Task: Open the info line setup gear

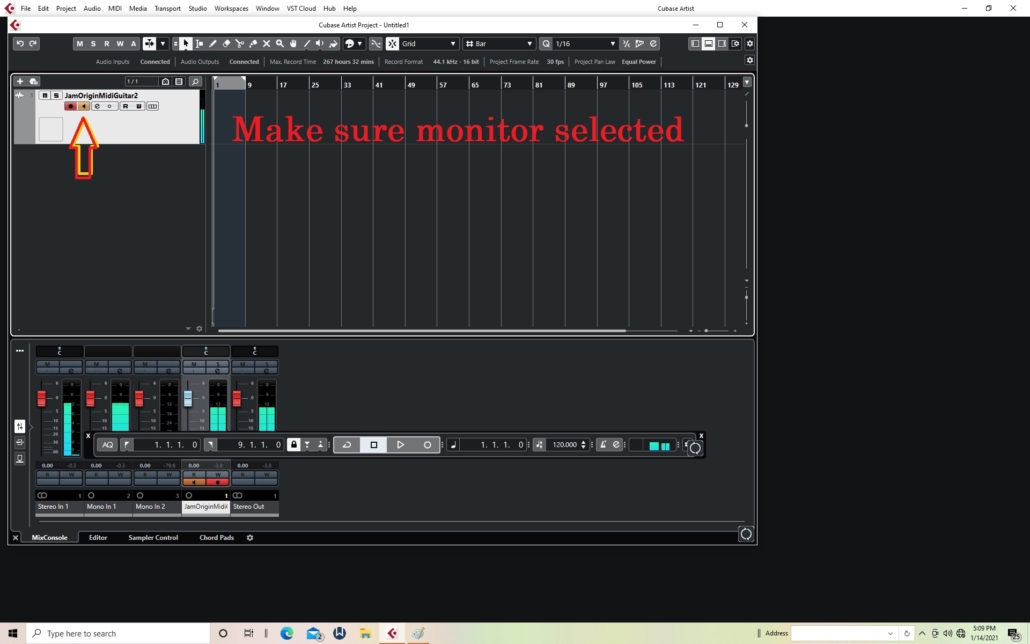Action: point(750,60)
